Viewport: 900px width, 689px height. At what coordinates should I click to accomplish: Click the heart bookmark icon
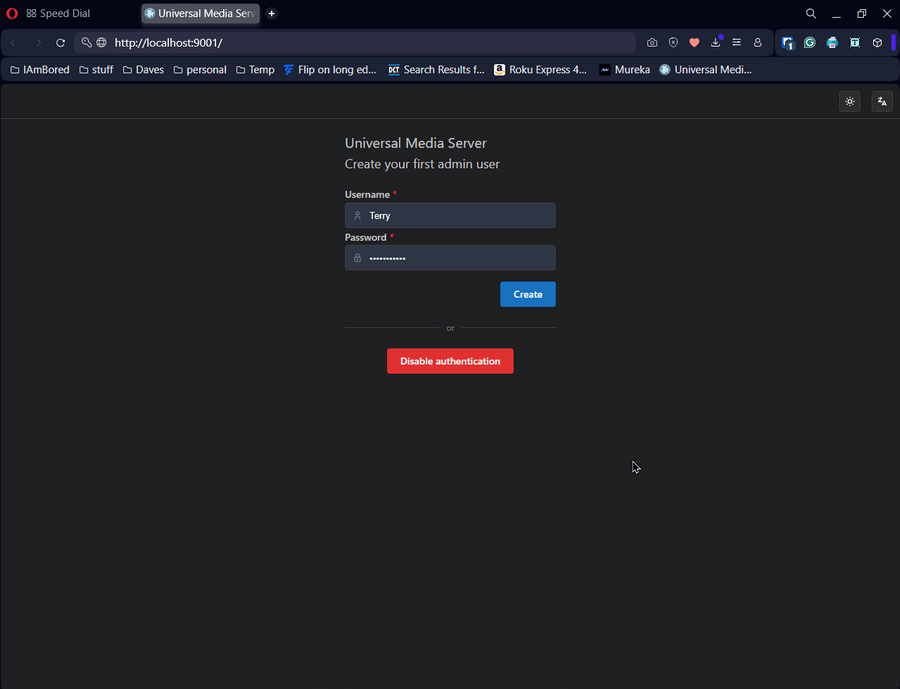coord(695,42)
